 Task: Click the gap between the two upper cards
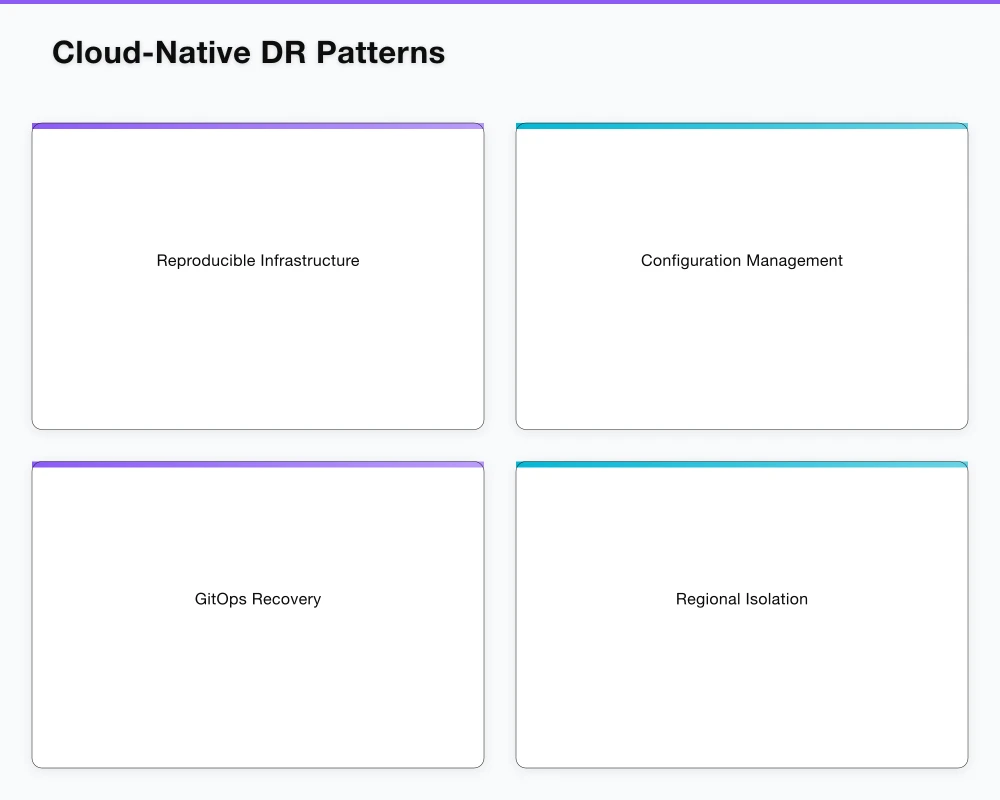tap(500, 275)
